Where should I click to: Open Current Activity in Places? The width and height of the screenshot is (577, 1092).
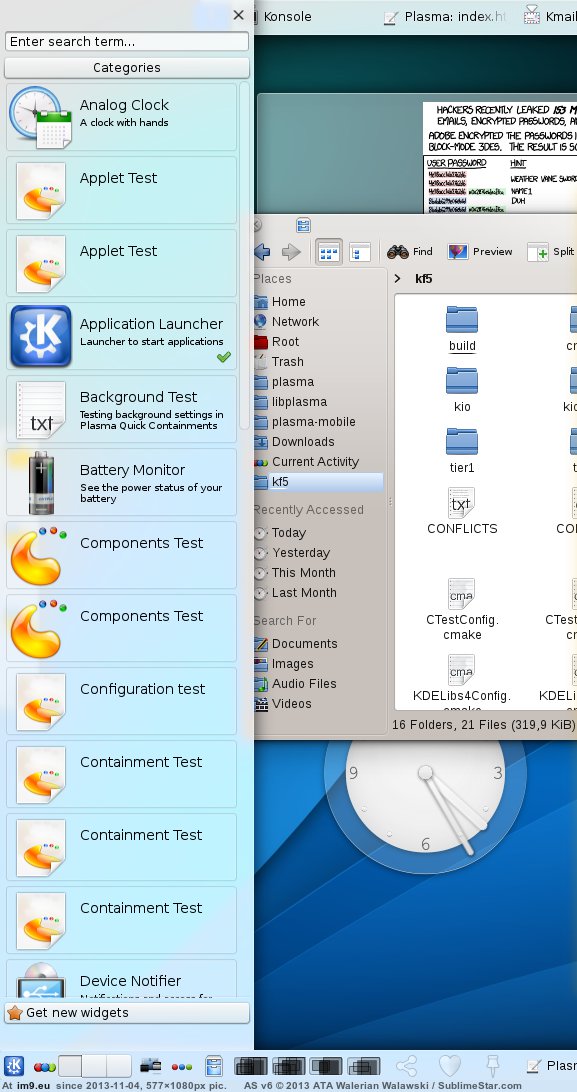317,462
